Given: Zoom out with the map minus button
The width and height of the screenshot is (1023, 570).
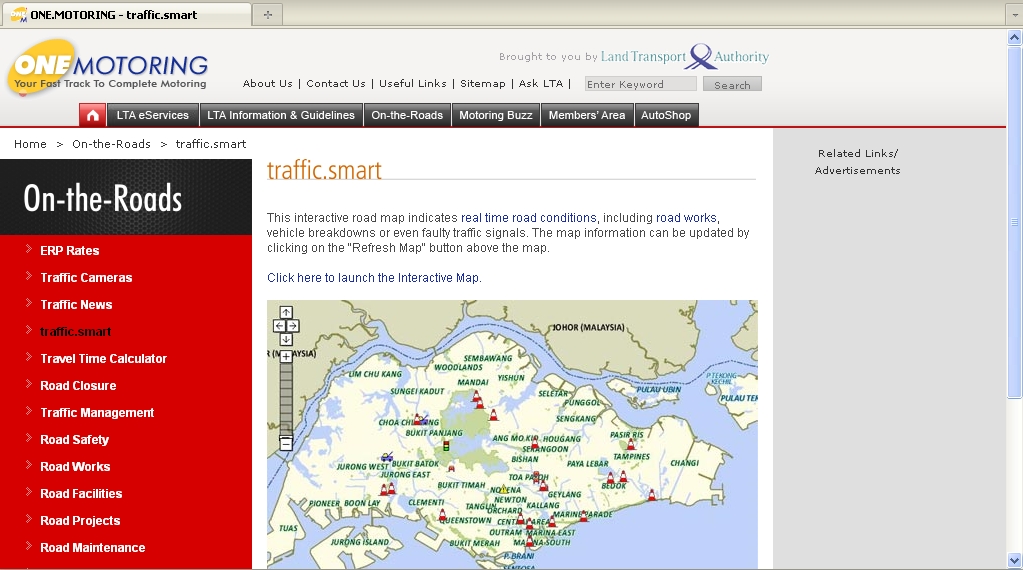Looking at the screenshot, I should click(x=286, y=443).
